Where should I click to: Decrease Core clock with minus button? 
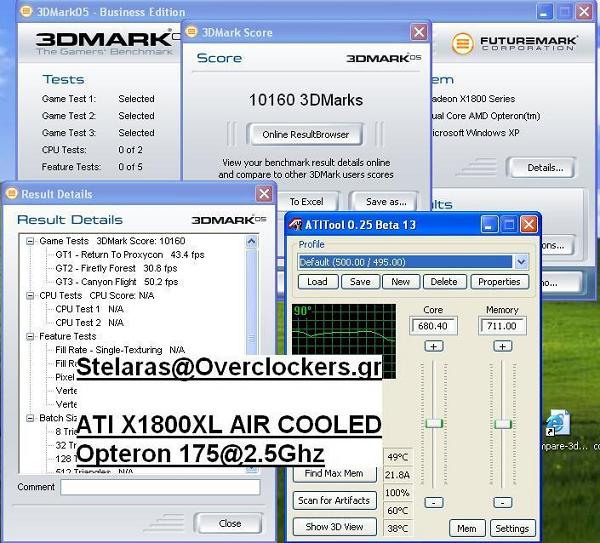[x=434, y=502]
